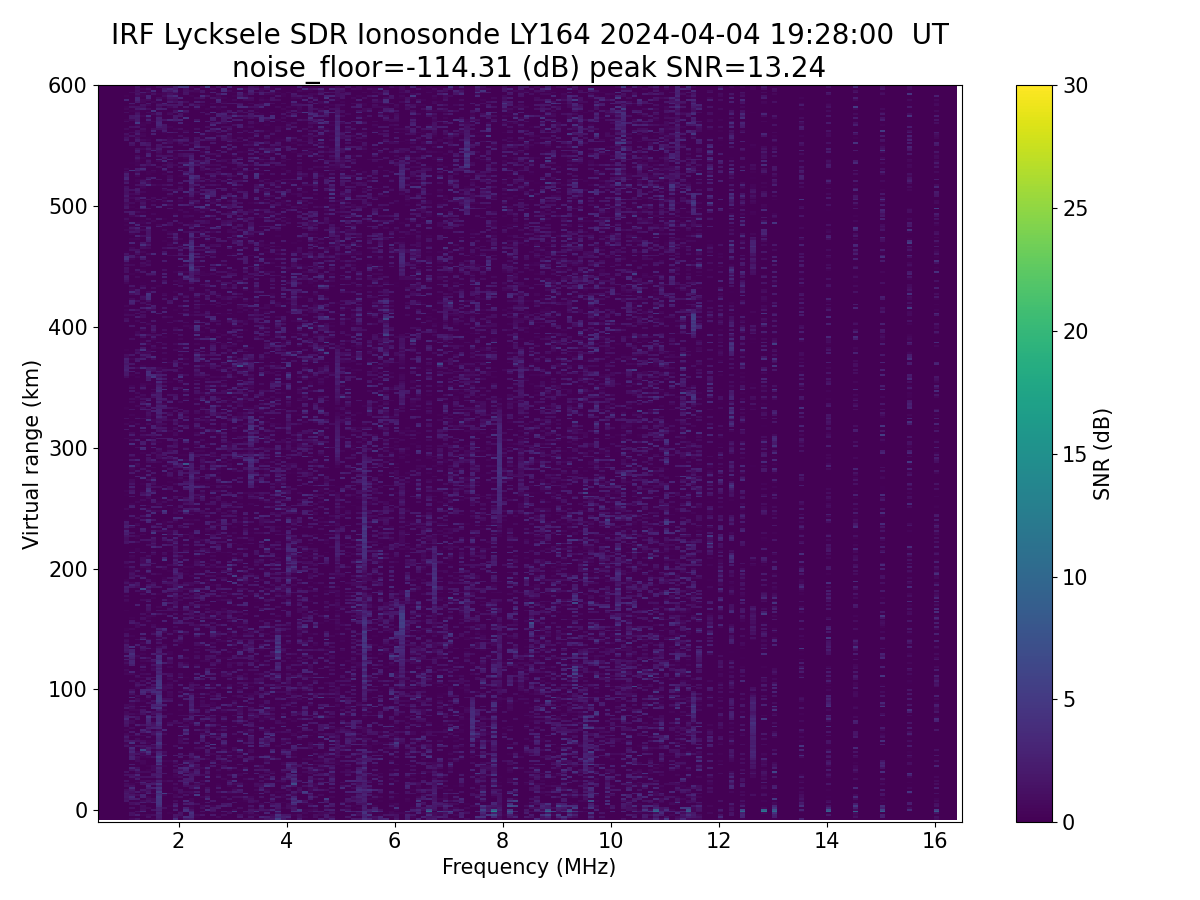Viewport: 1200px width, 900px height.
Task: Click the 2 MHz tick on frequency axis
Action: 178,840
